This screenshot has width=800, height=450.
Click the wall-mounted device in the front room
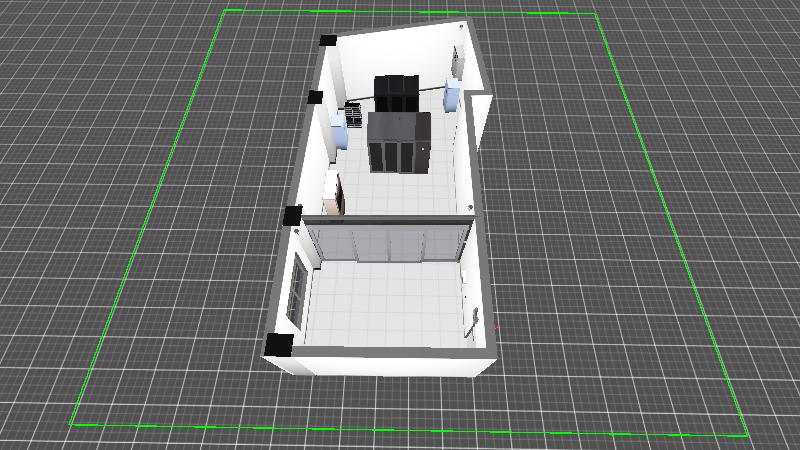[x=472, y=318]
